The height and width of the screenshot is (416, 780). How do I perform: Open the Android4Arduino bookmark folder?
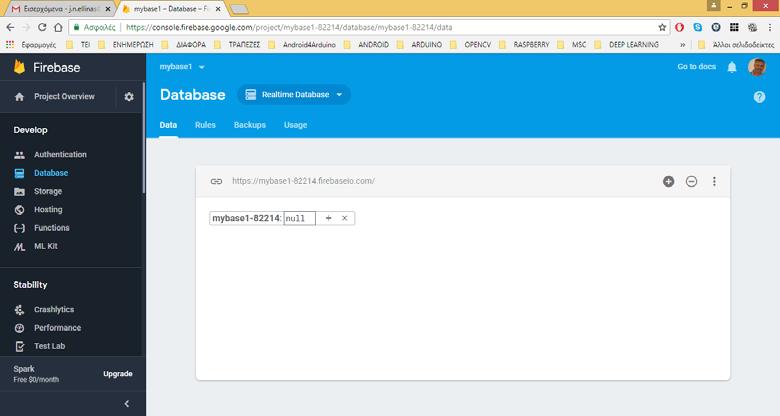302,45
